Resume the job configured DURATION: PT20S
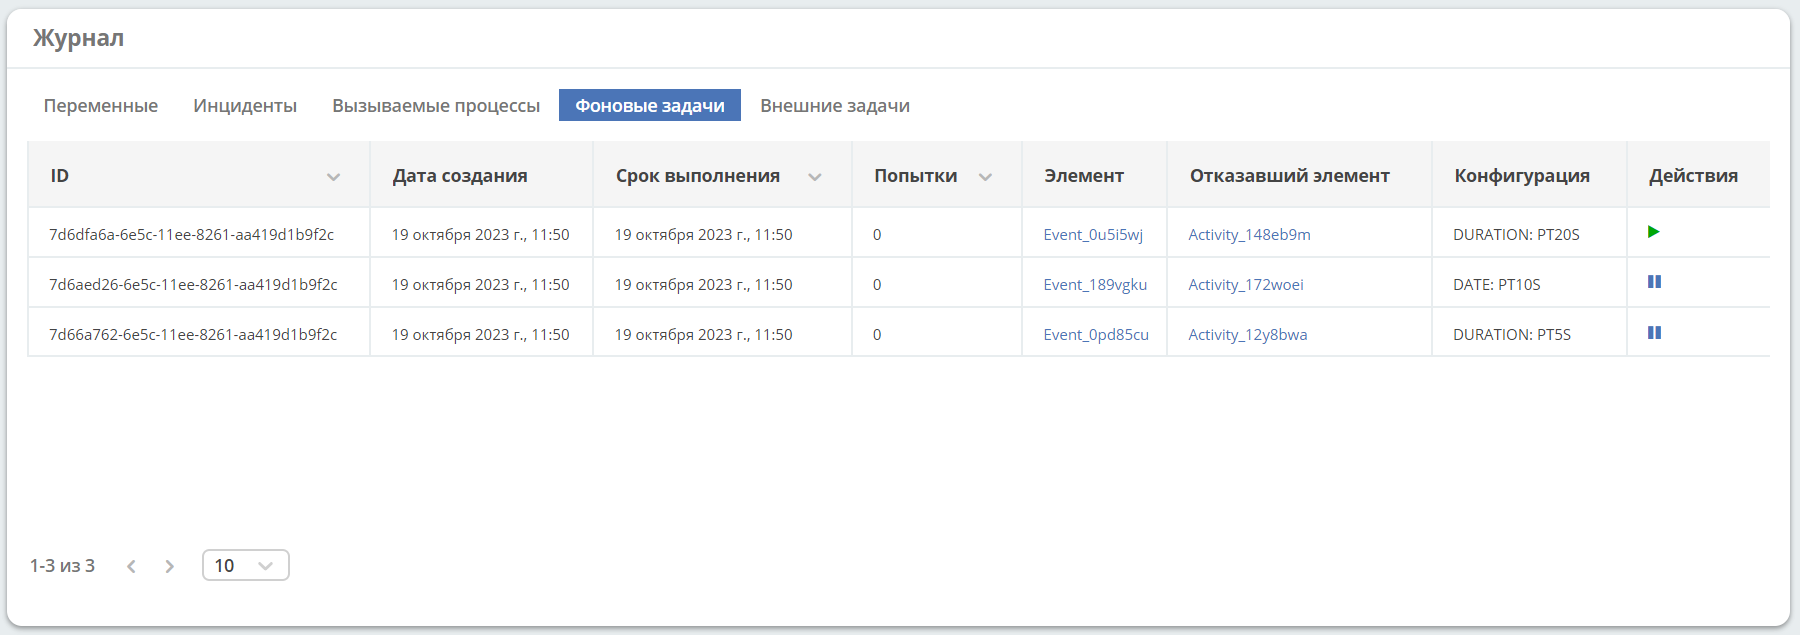This screenshot has width=1800, height=635. pyautogui.click(x=1653, y=232)
